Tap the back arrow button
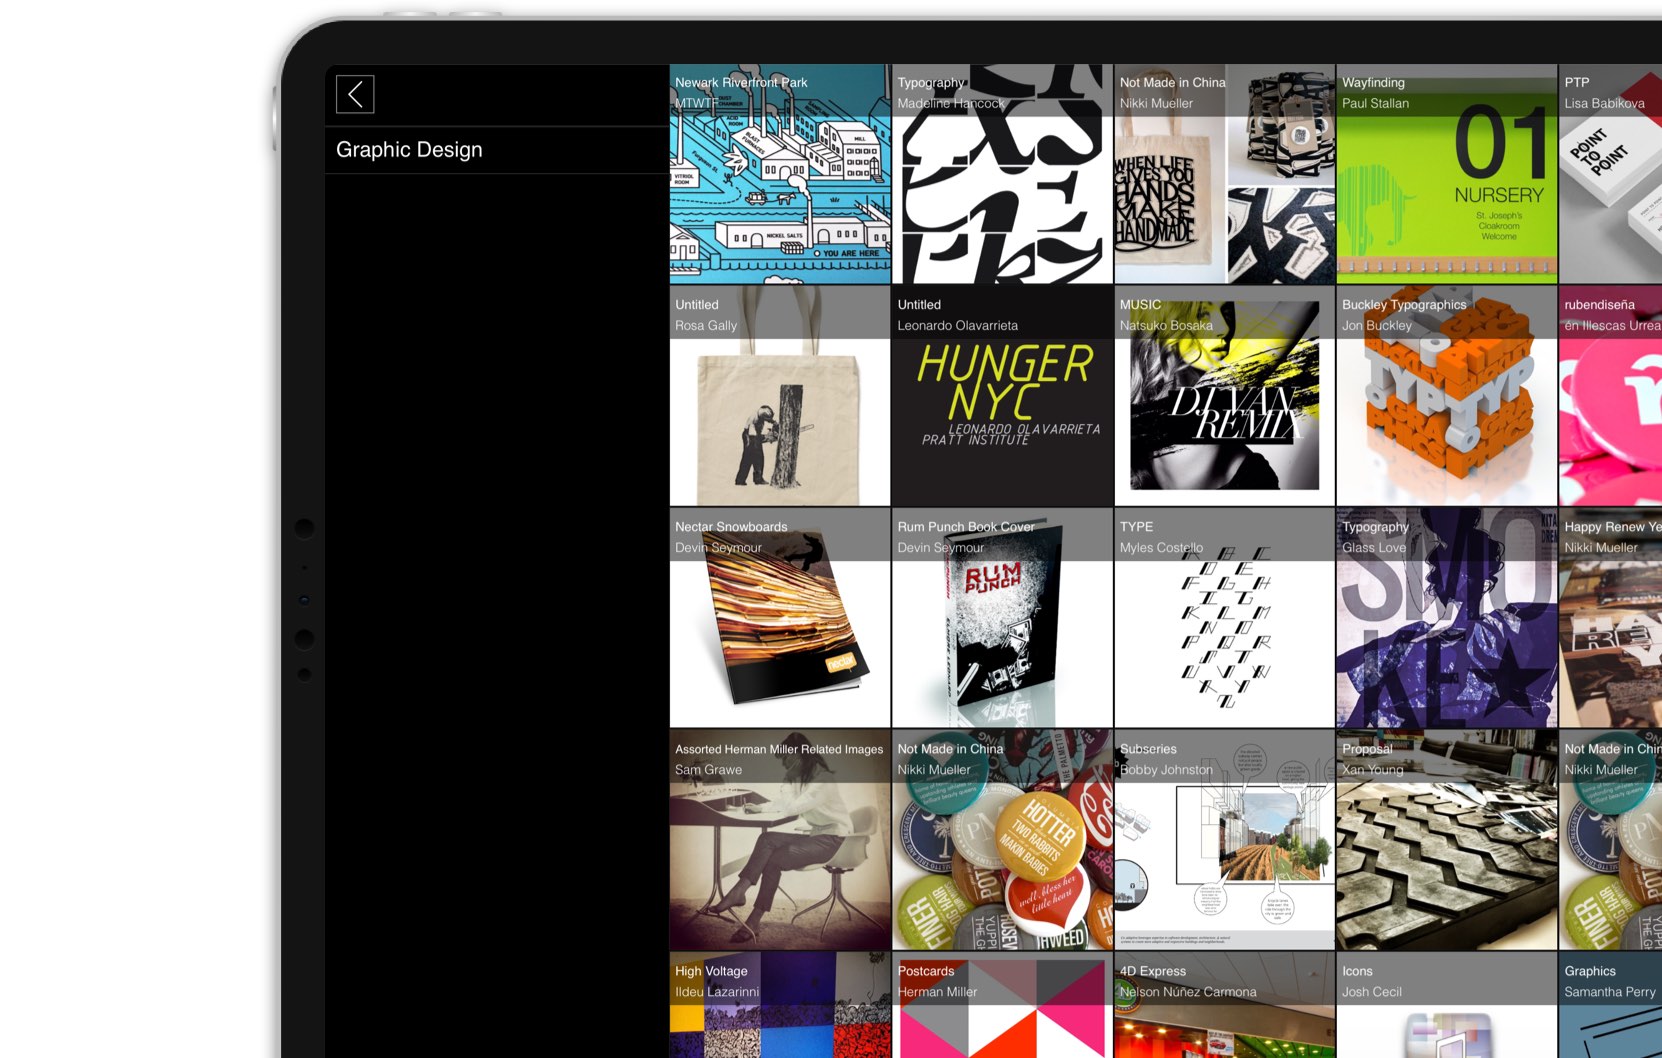1662x1058 pixels. (x=355, y=94)
